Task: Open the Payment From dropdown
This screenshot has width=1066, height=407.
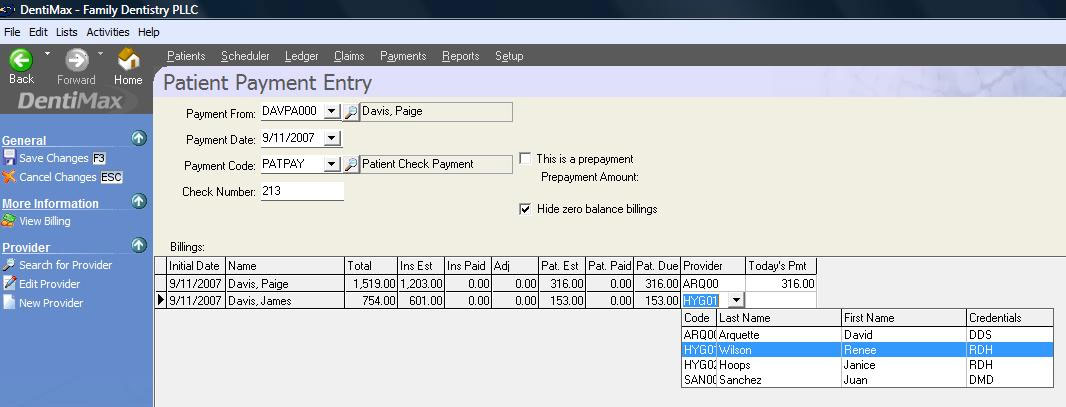Action: pyautogui.click(x=332, y=111)
